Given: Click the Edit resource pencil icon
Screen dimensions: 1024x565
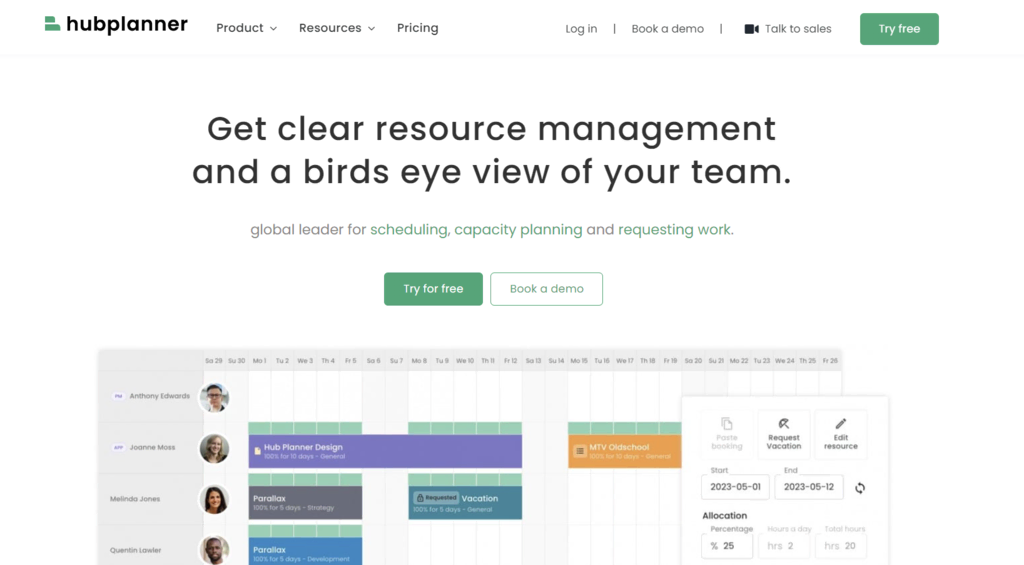Looking at the screenshot, I should coord(840,423).
